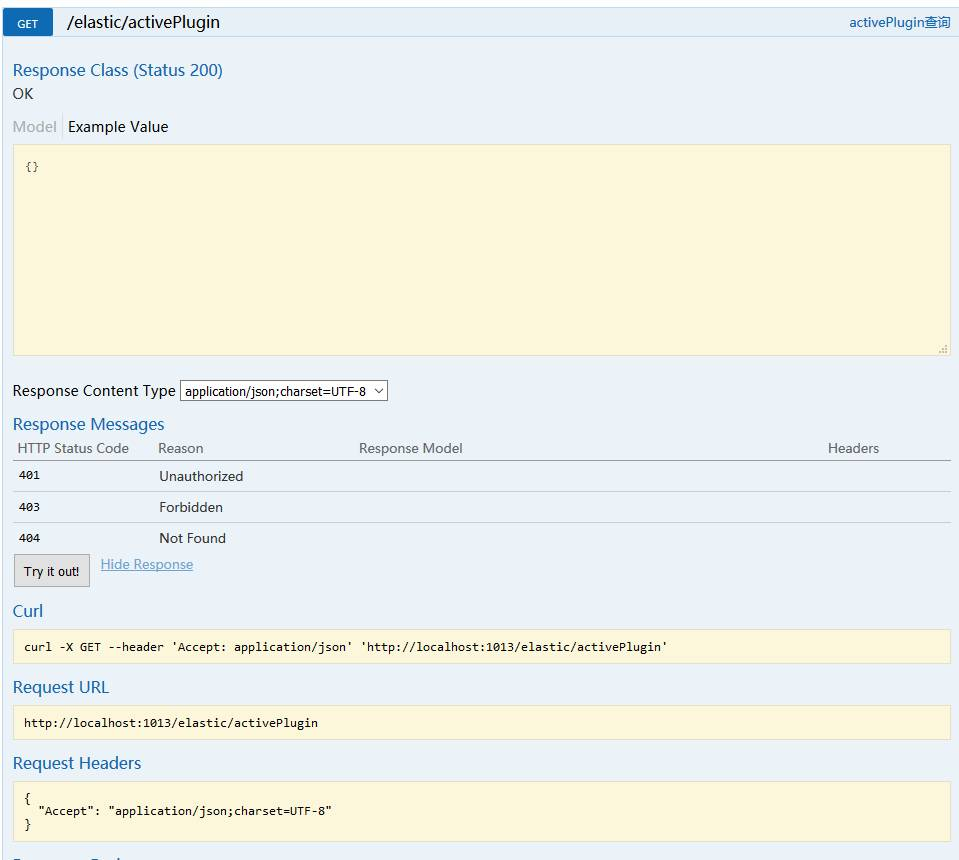The image size is (959, 860).
Task: Open the Response Content Type dropdown
Action: pyautogui.click(x=283, y=391)
